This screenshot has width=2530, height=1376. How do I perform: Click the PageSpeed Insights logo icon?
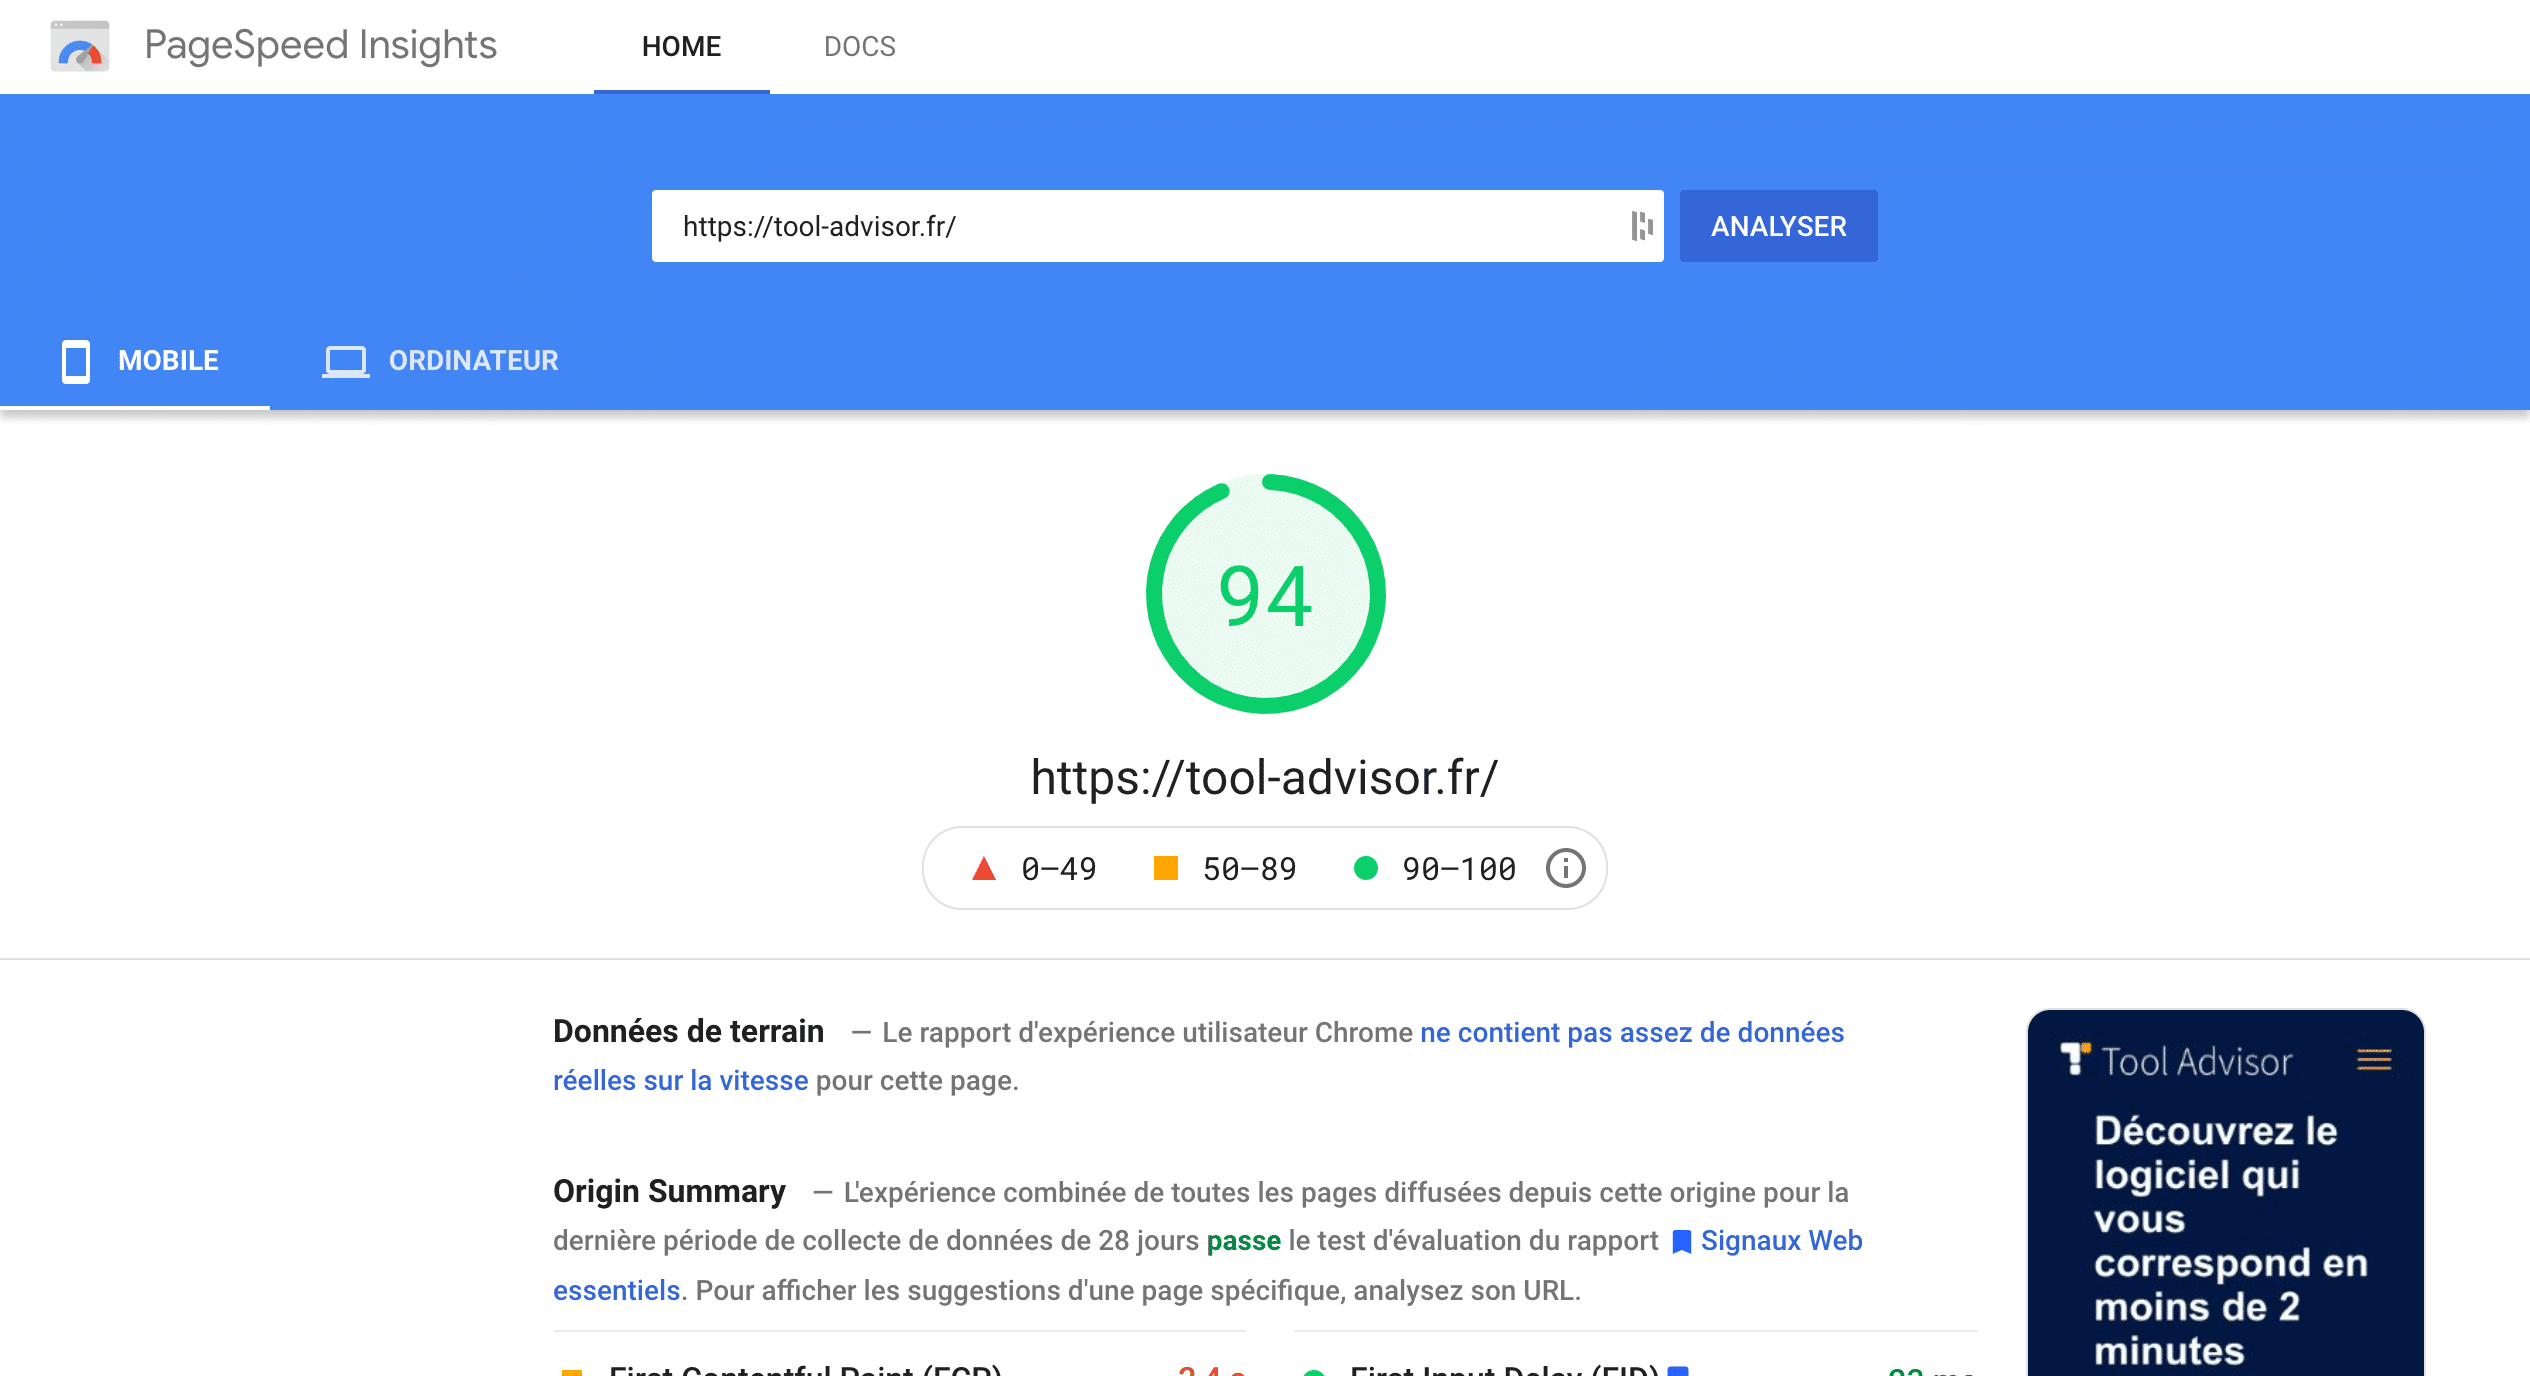pos(80,46)
